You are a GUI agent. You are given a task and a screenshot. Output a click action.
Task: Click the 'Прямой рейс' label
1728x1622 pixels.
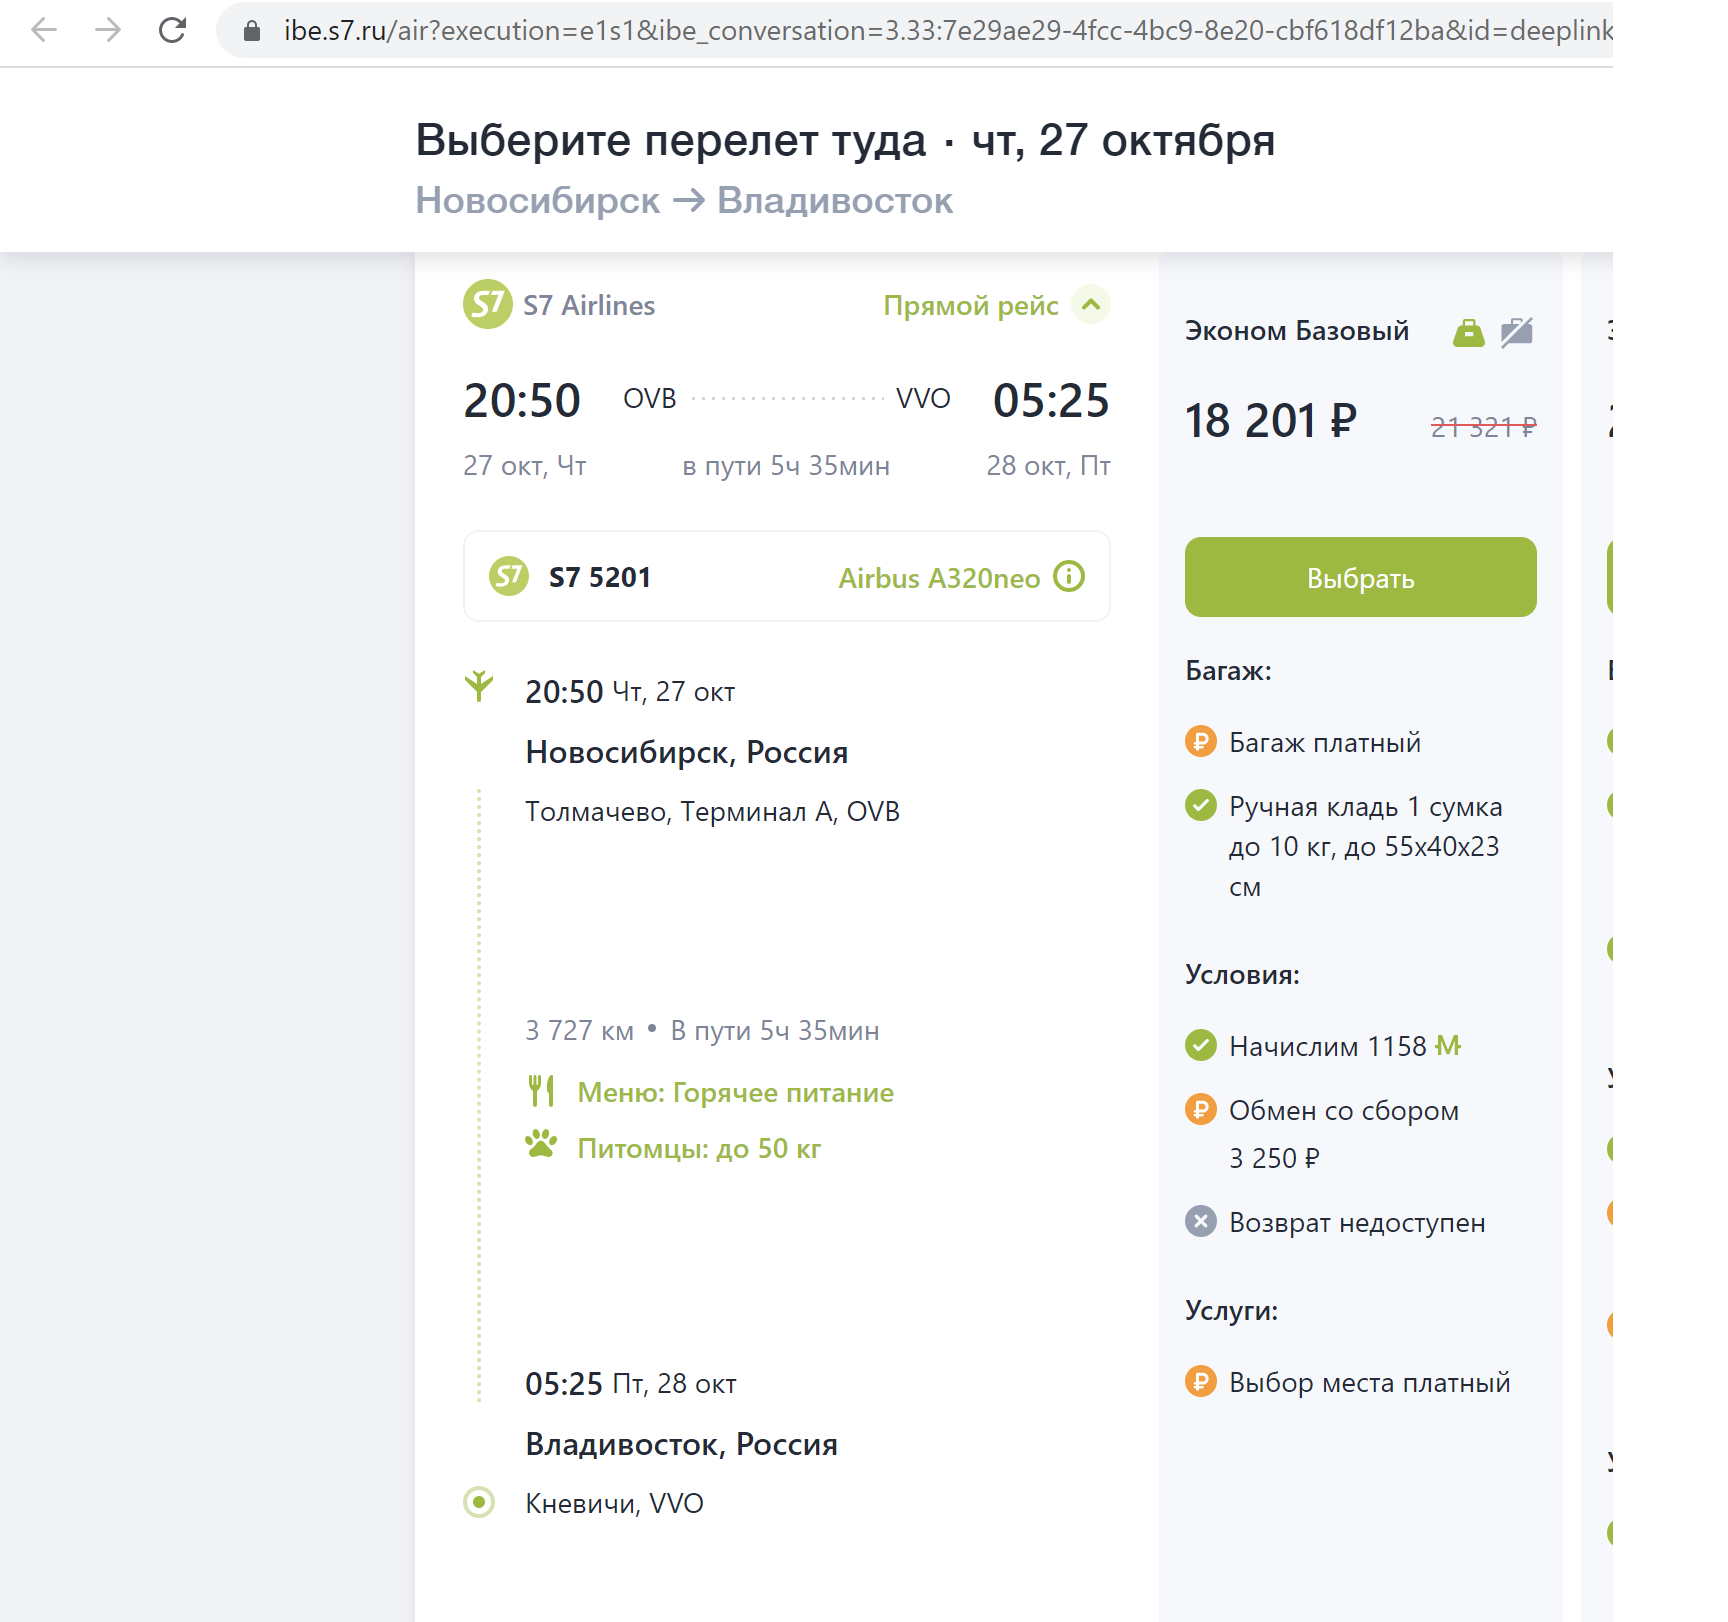tap(970, 305)
